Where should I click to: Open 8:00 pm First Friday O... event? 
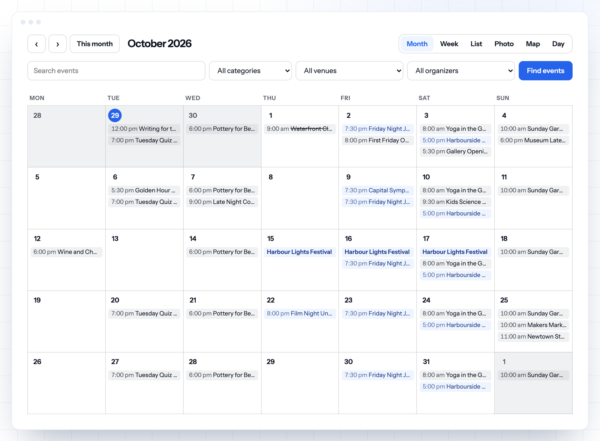377,140
